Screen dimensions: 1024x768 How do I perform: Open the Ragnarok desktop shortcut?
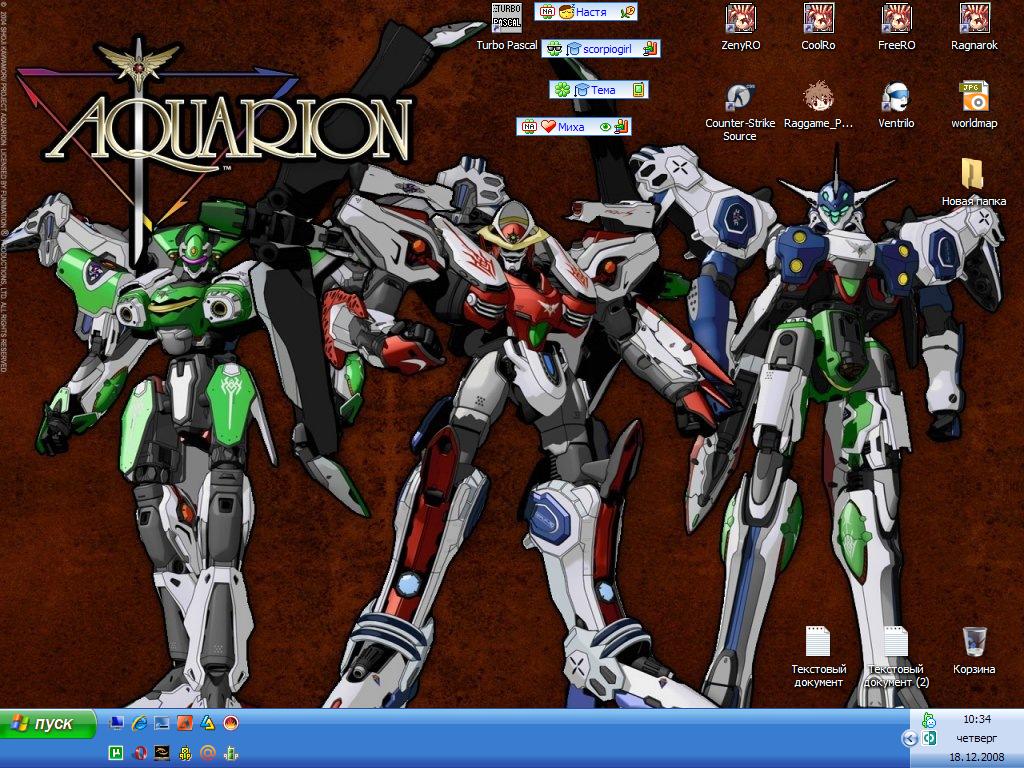[x=974, y=27]
